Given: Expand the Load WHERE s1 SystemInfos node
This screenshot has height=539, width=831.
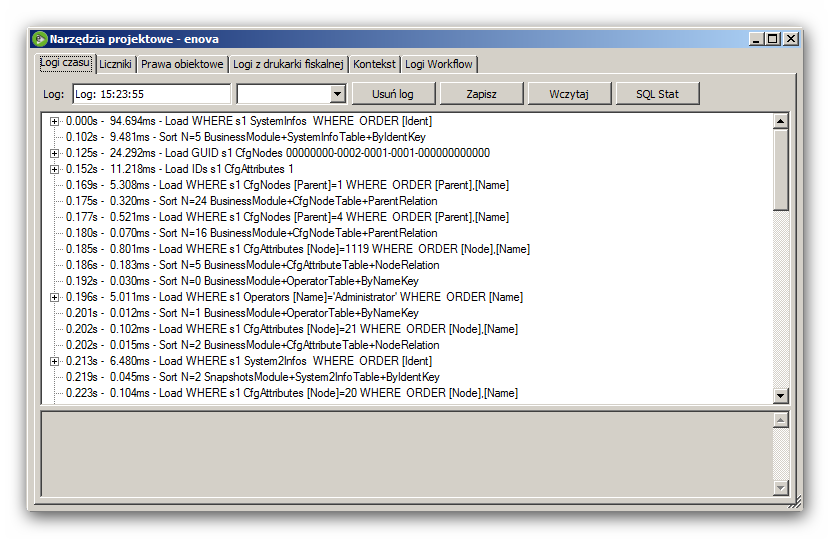Looking at the screenshot, I should [x=54, y=121].
